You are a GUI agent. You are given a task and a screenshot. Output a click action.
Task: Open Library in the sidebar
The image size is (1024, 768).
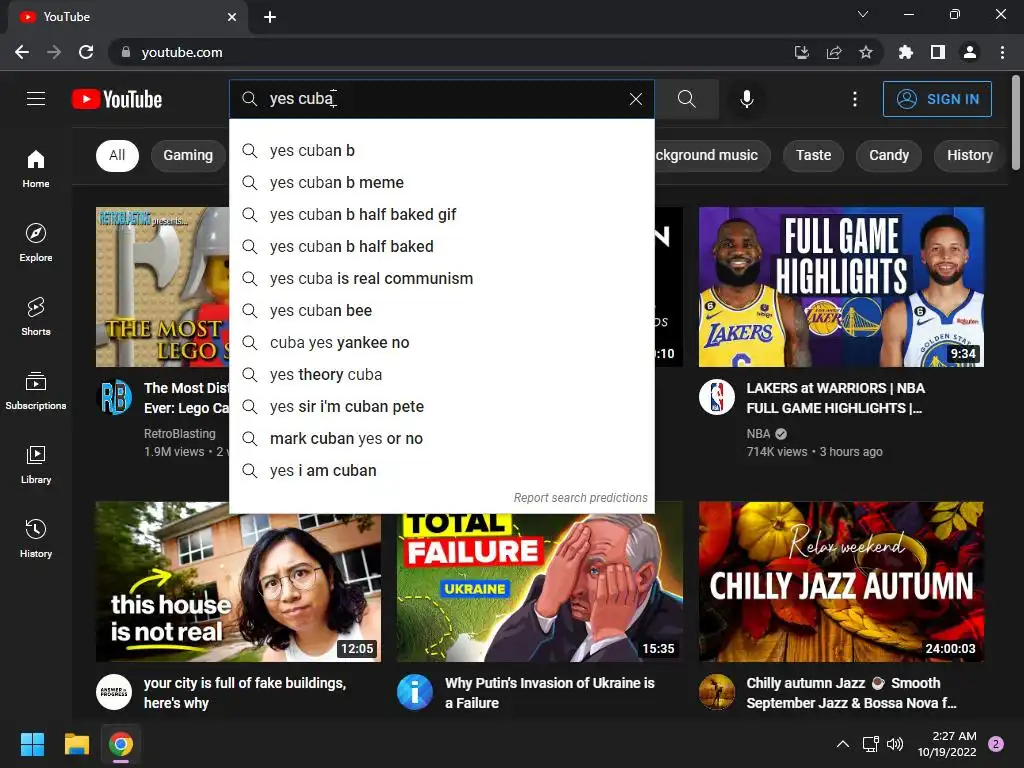tap(36, 464)
